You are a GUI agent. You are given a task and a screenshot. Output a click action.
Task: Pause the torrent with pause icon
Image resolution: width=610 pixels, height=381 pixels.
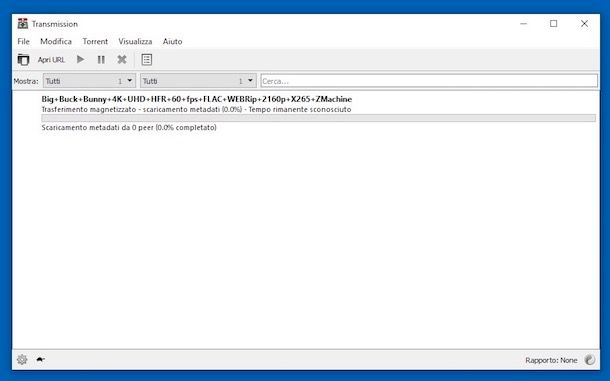[101, 60]
